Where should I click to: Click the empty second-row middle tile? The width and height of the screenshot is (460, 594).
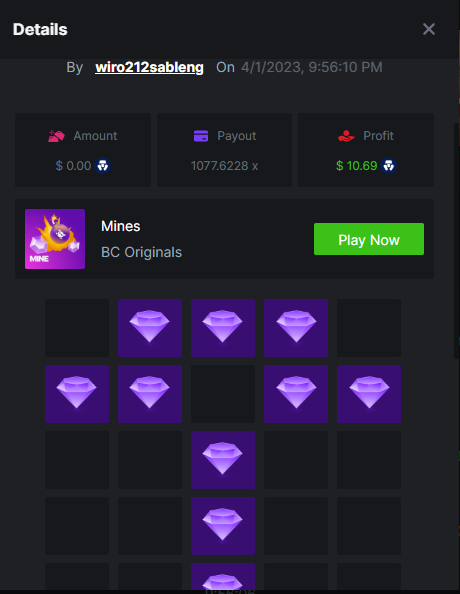(x=223, y=394)
